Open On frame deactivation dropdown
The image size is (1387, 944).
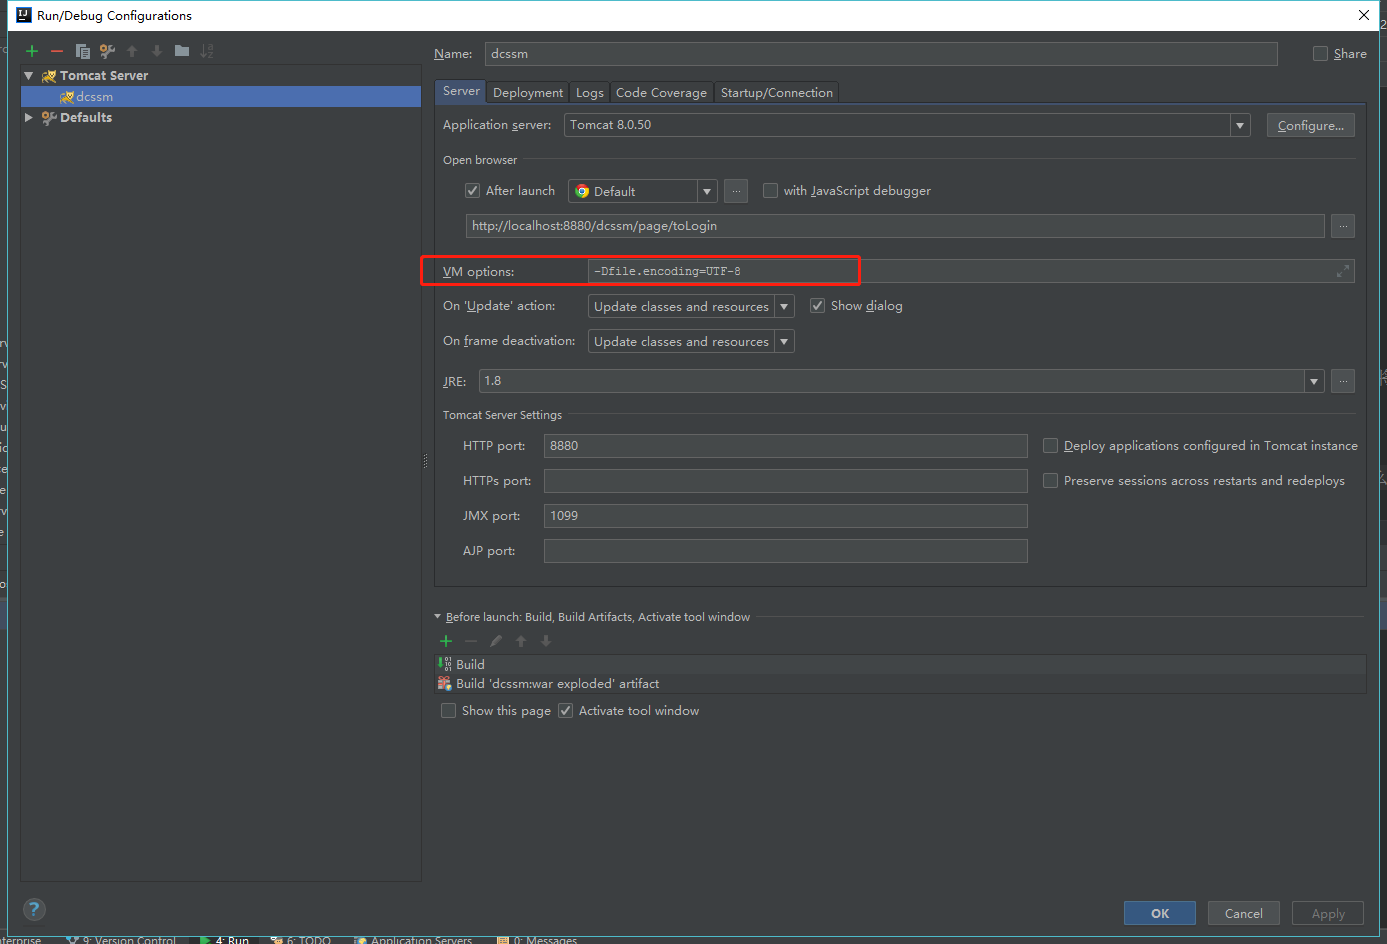click(784, 341)
